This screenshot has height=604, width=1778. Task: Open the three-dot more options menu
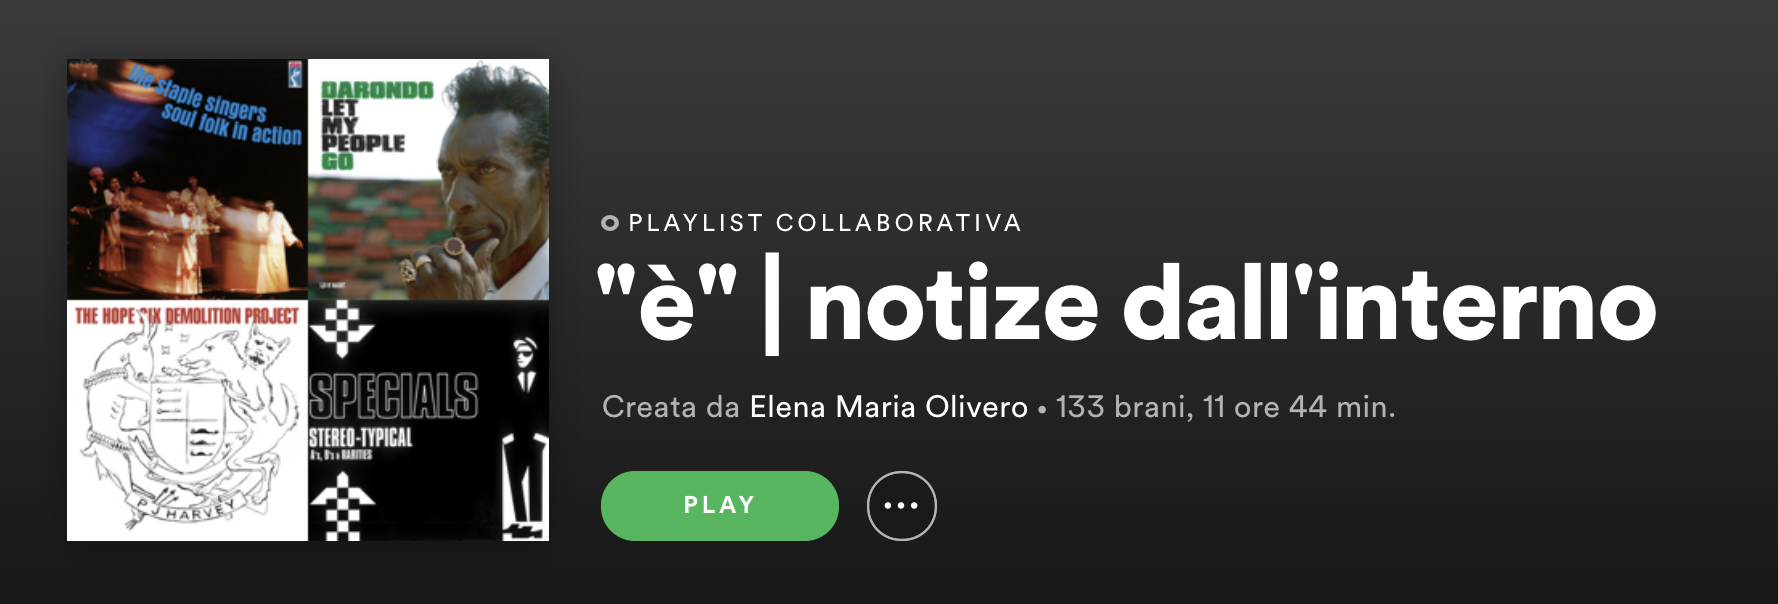[901, 506]
